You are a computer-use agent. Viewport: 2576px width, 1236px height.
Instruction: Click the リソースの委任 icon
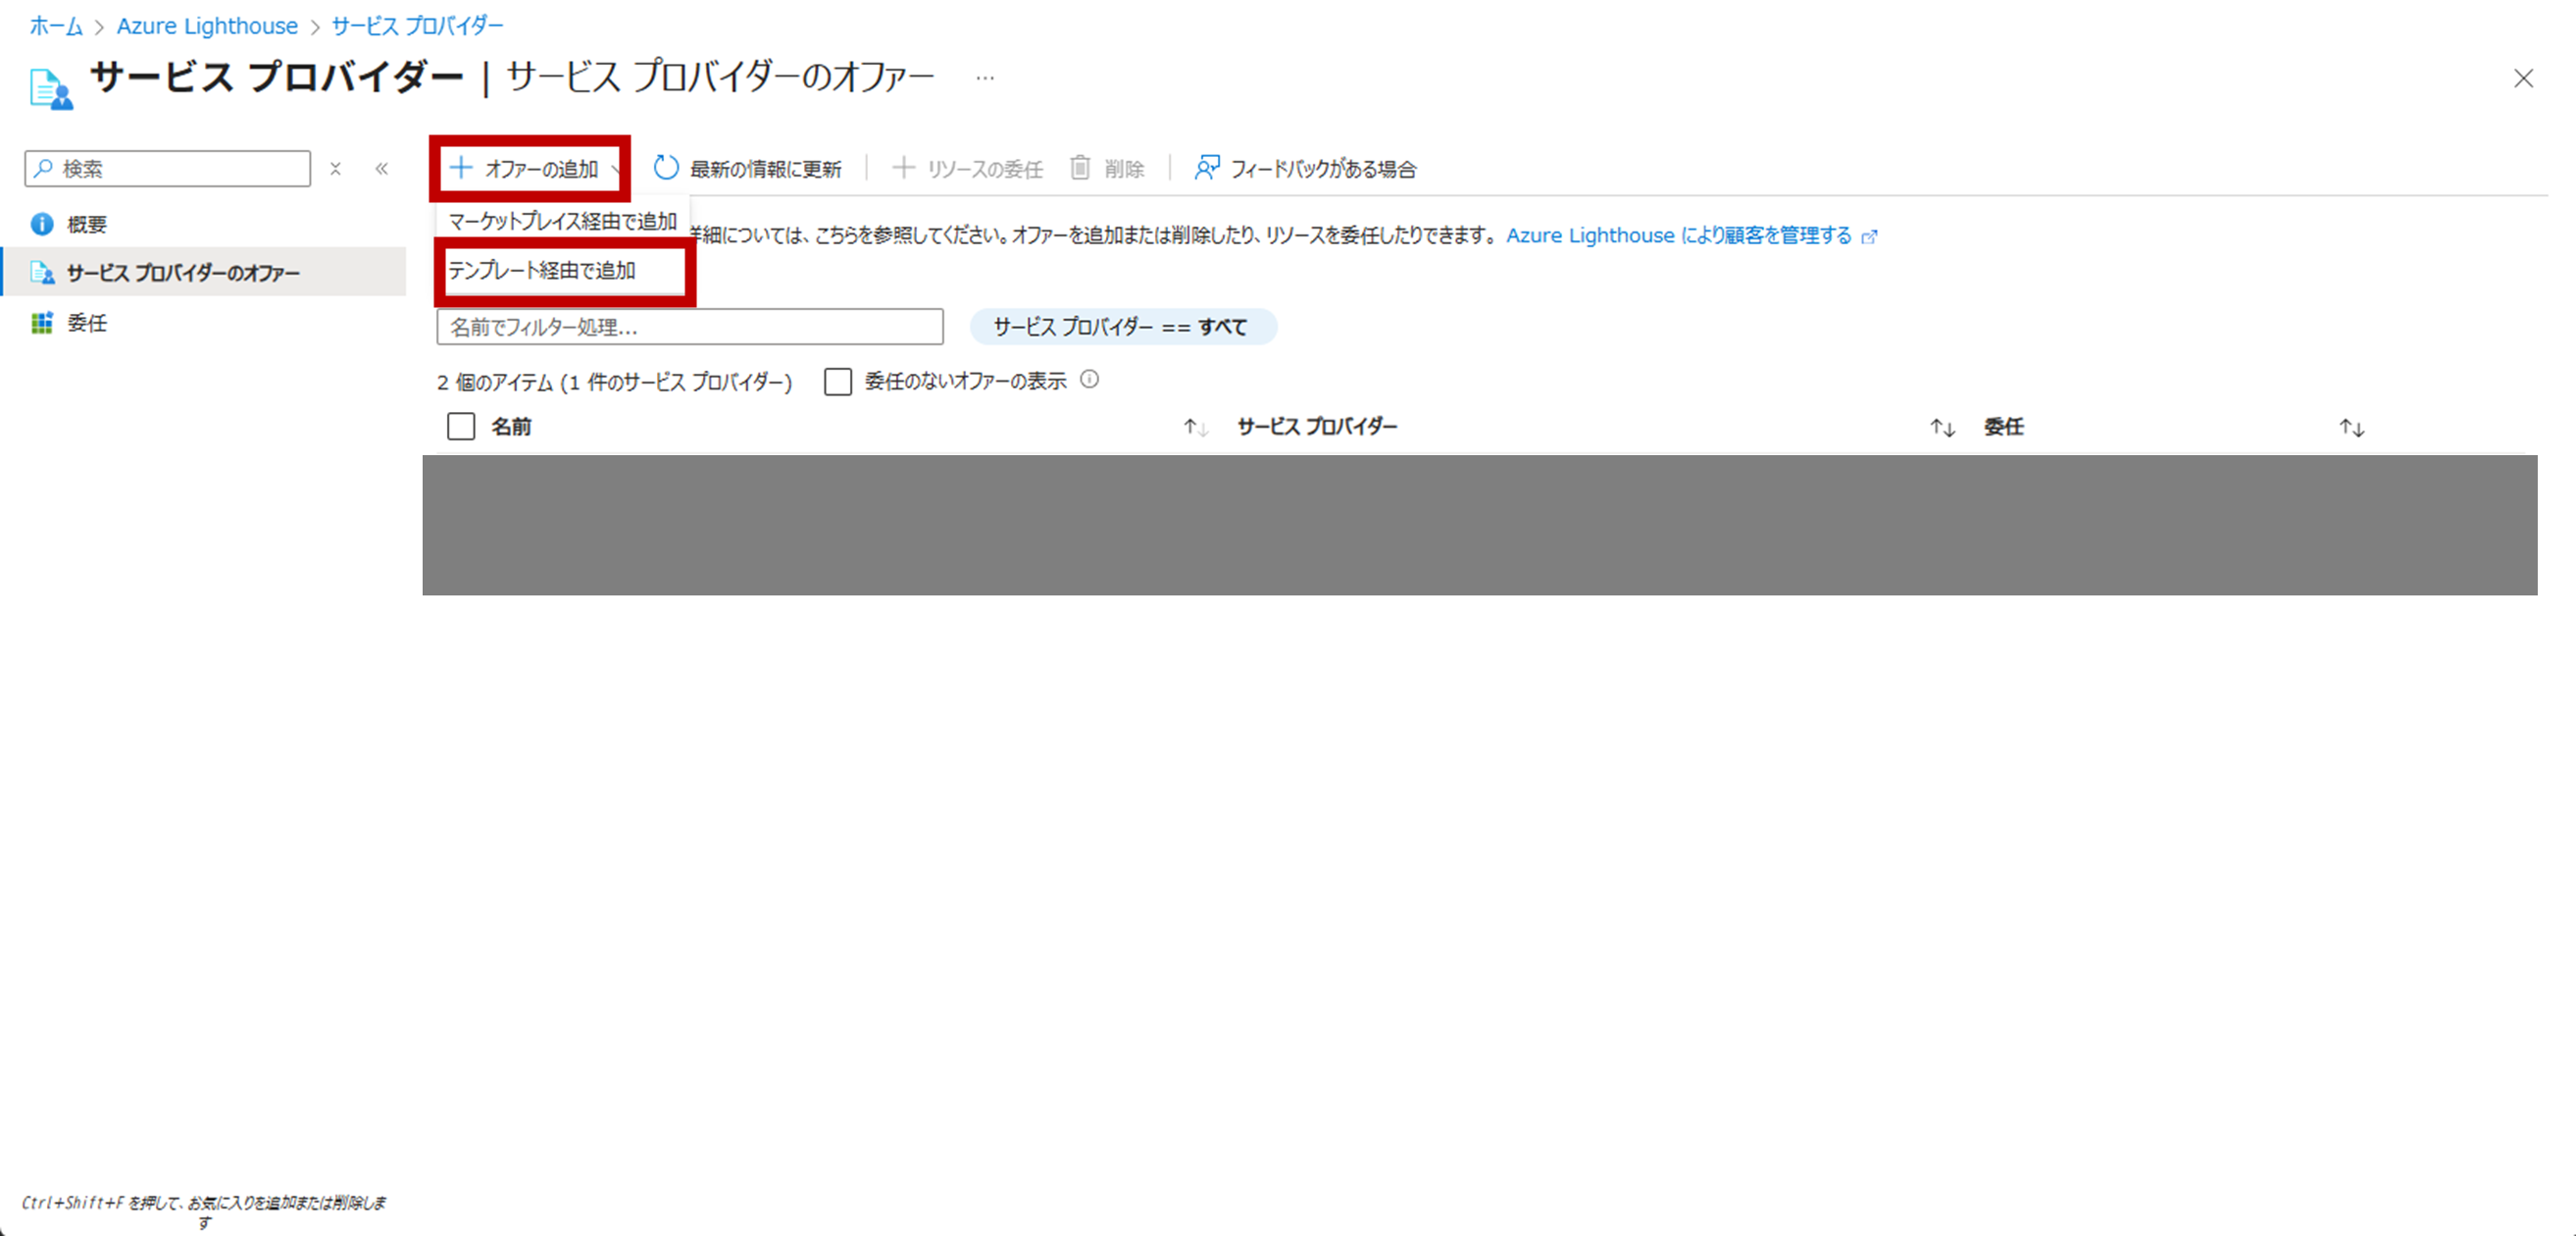(905, 168)
